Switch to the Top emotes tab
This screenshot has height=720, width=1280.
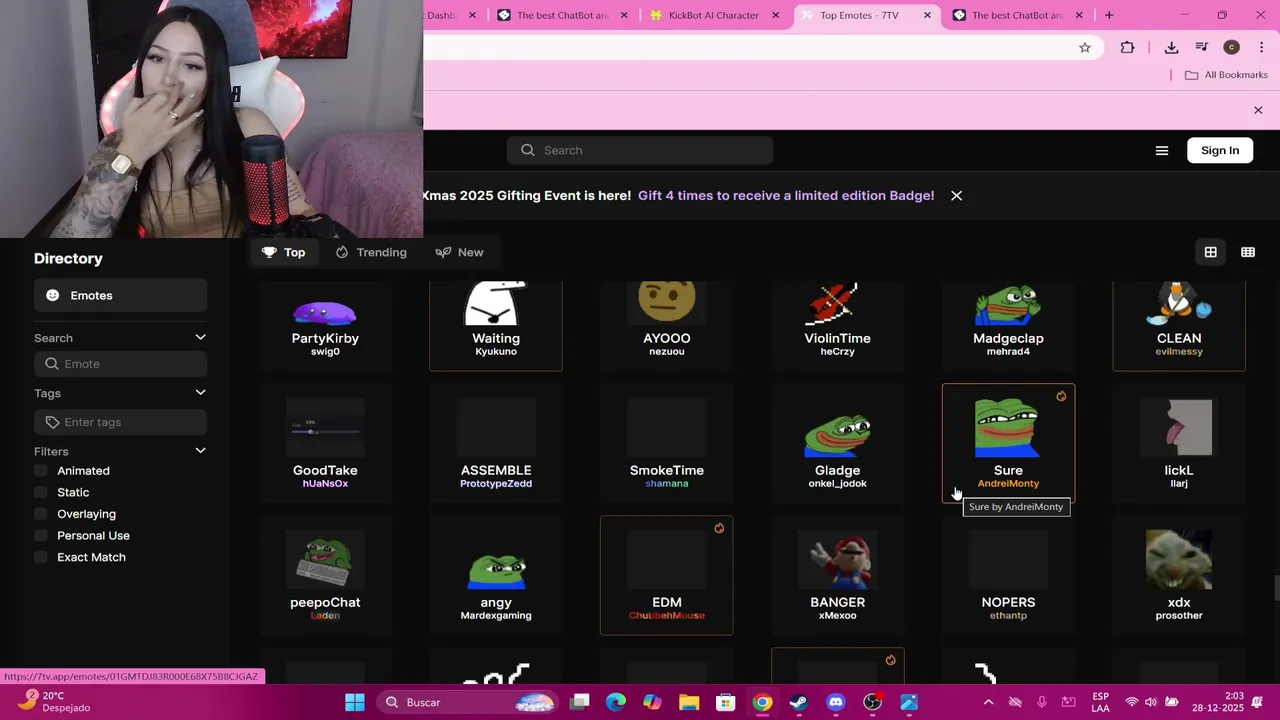(x=284, y=252)
